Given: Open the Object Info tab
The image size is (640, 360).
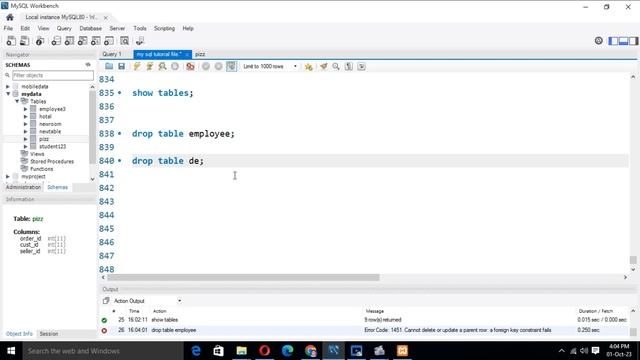Looking at the screenshot, I should coord(19,333).
